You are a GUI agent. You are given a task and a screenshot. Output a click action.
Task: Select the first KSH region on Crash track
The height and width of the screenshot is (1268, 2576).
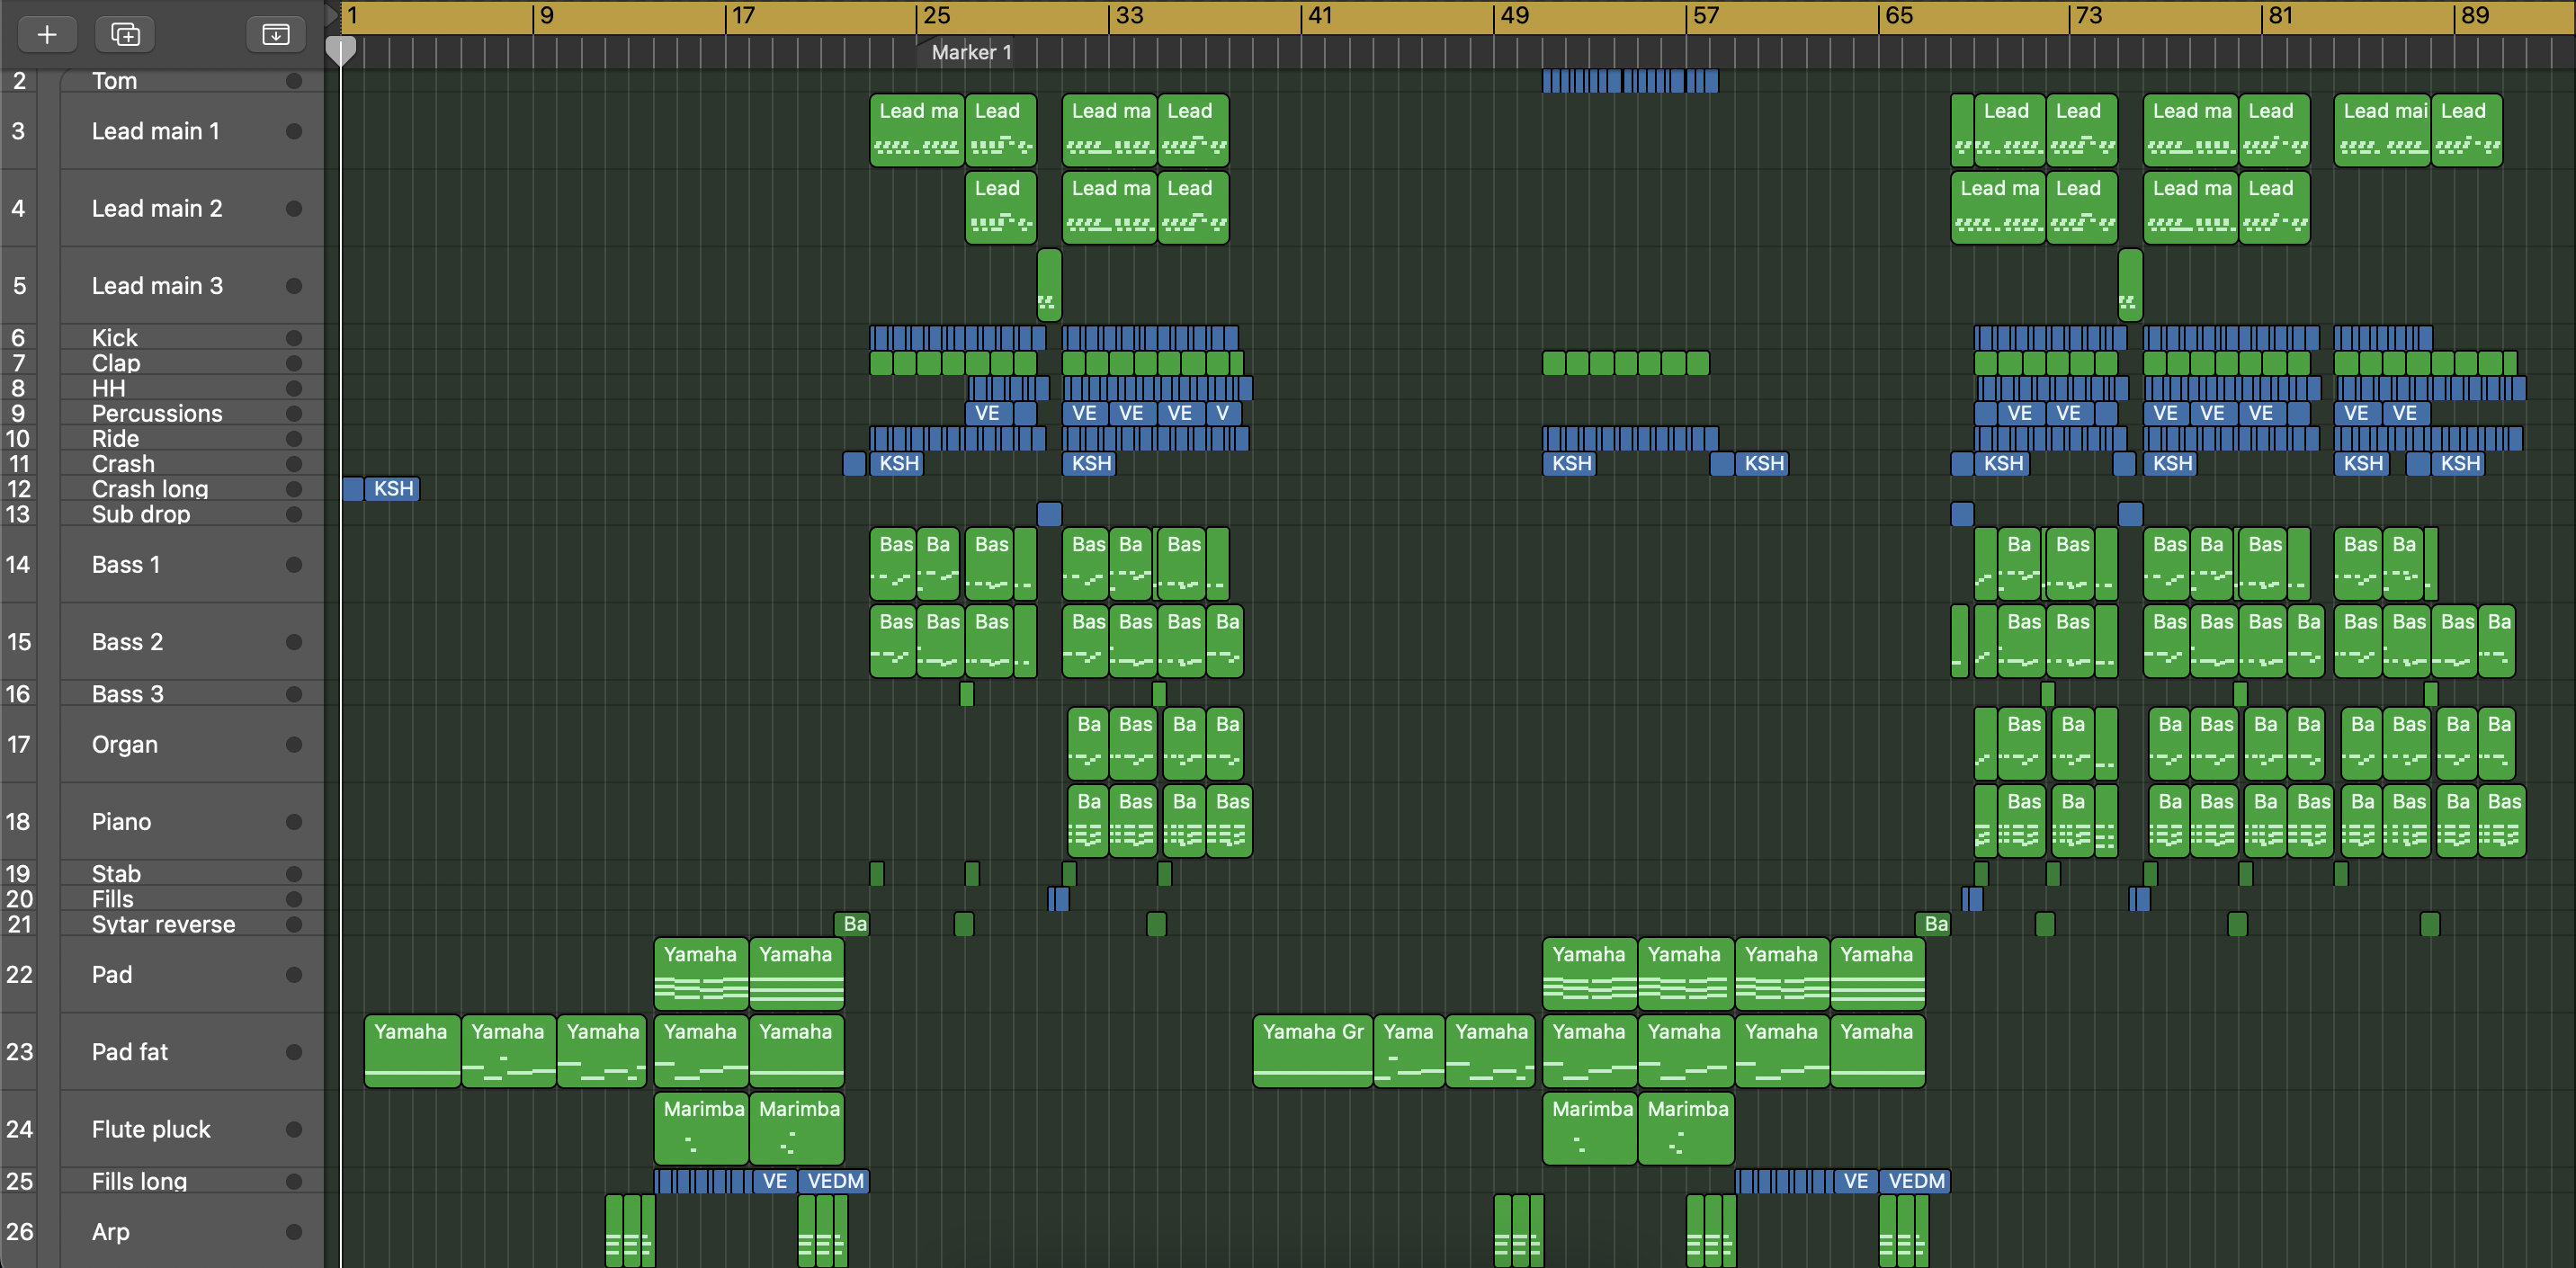coord(897,464)
